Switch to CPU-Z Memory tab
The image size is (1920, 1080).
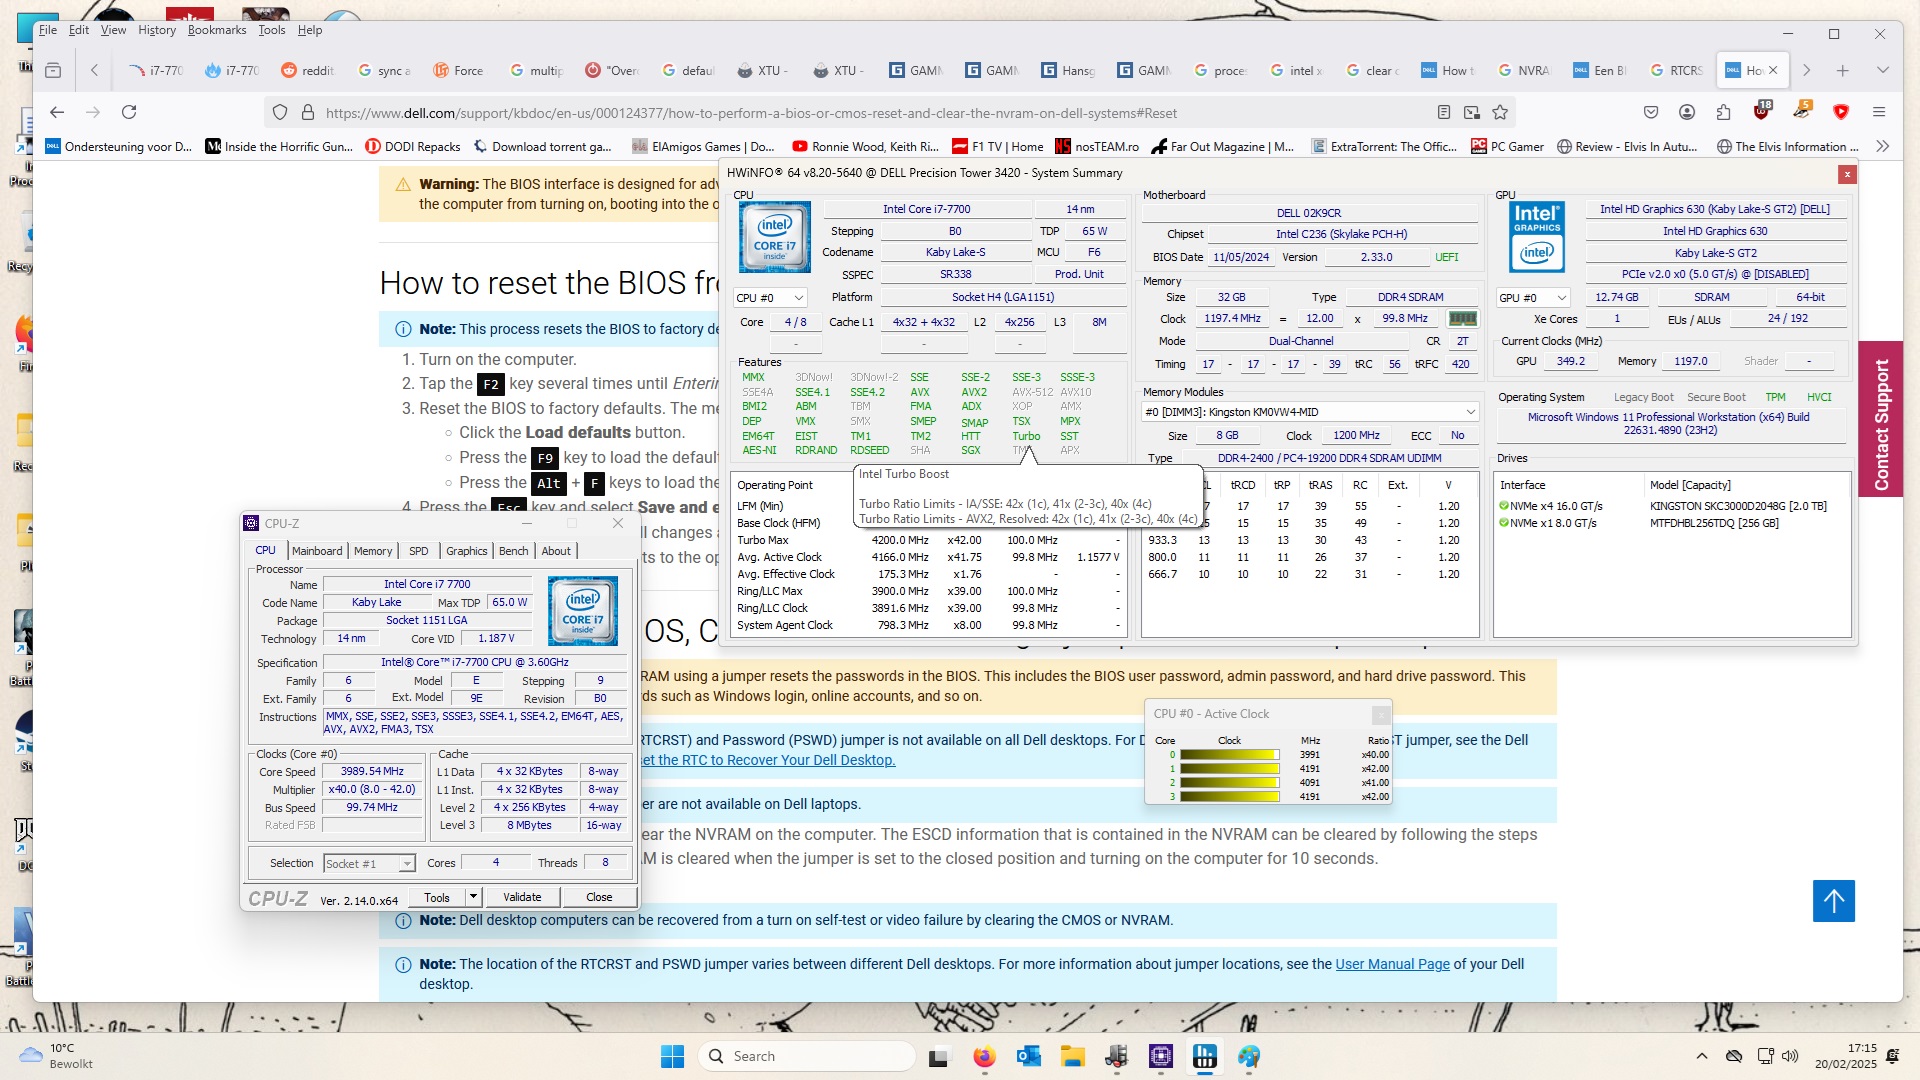click(372, 550)
